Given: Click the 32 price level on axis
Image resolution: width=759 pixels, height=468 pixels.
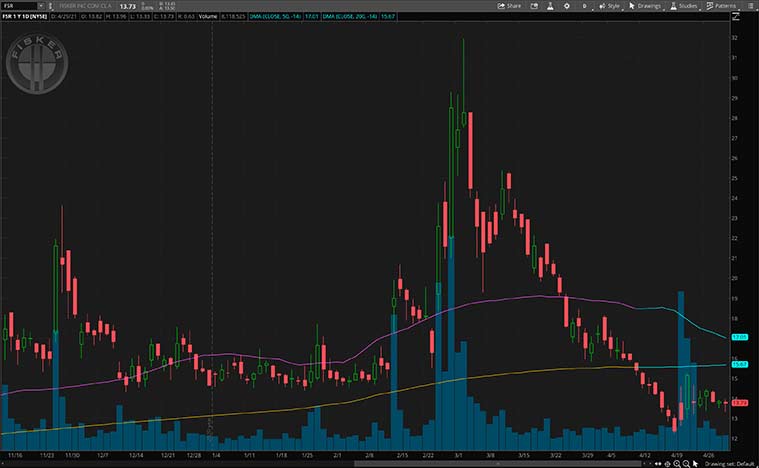Looking at the screenshot, I should (735, 38).
